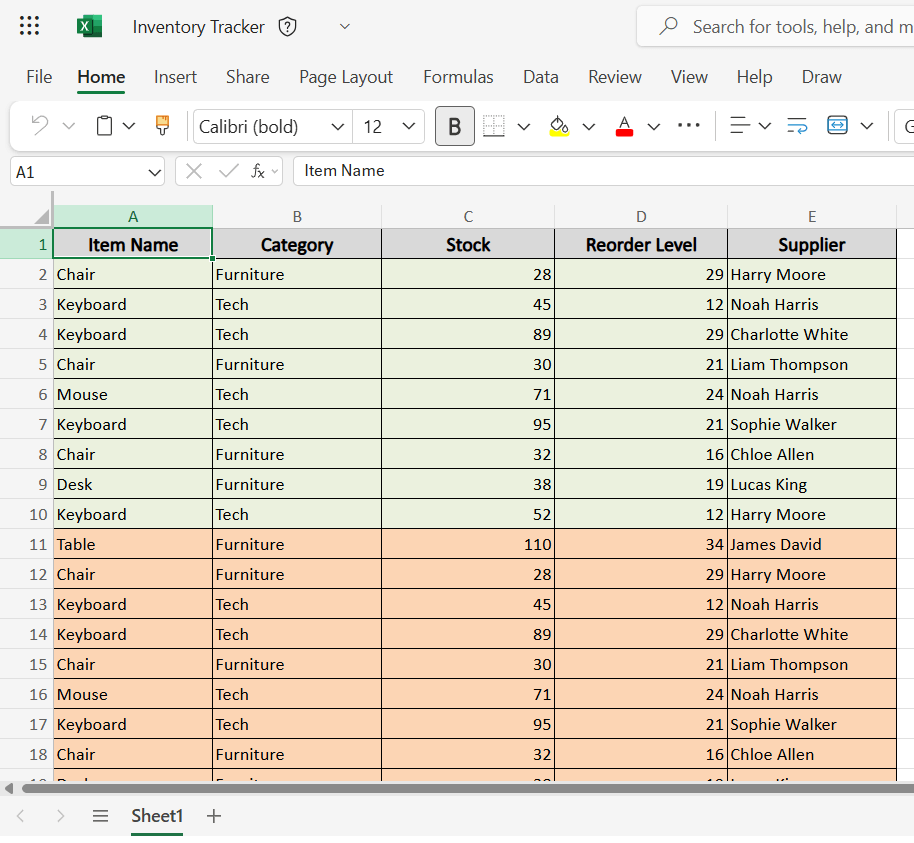Screen dimensions: 914x843
Task: Switch to the Formulas ribbon tab
Action: coord(458,76)
